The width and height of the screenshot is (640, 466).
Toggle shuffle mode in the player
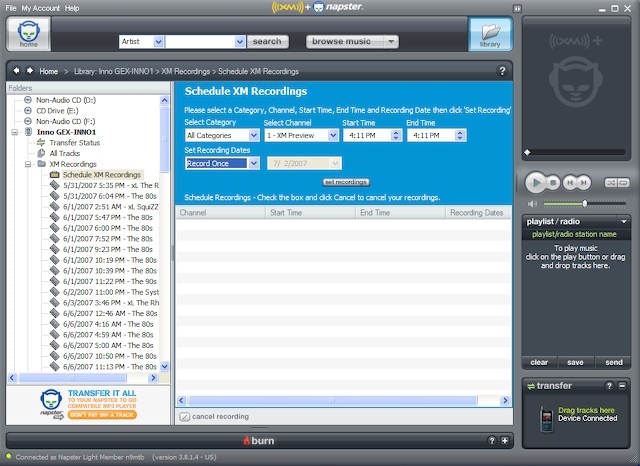point(611,183)
